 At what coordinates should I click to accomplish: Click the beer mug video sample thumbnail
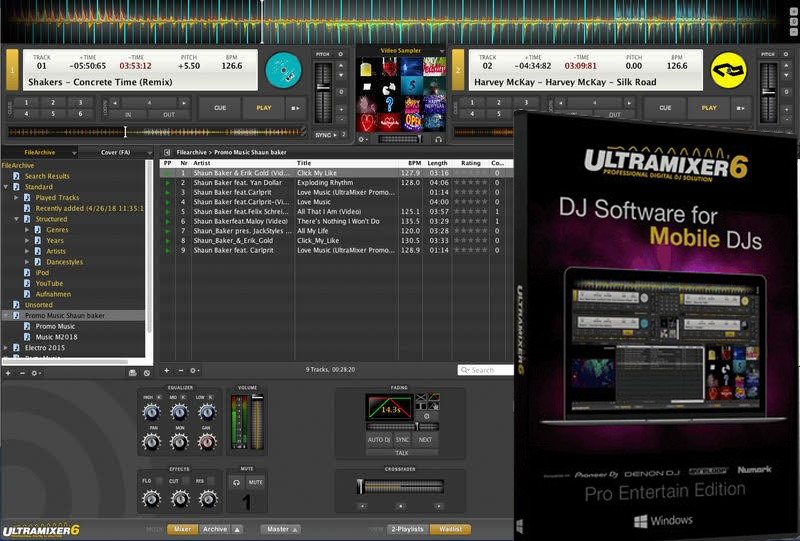click(x=367, y=67)
